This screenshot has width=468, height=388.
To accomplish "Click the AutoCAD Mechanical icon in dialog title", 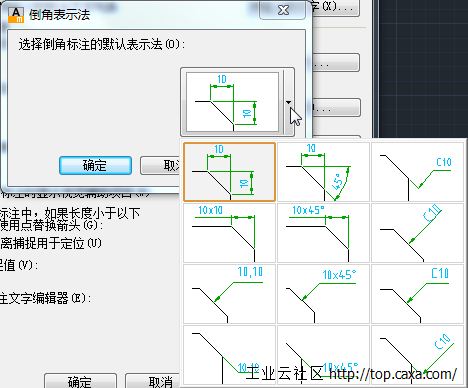I will click(16, 15).
